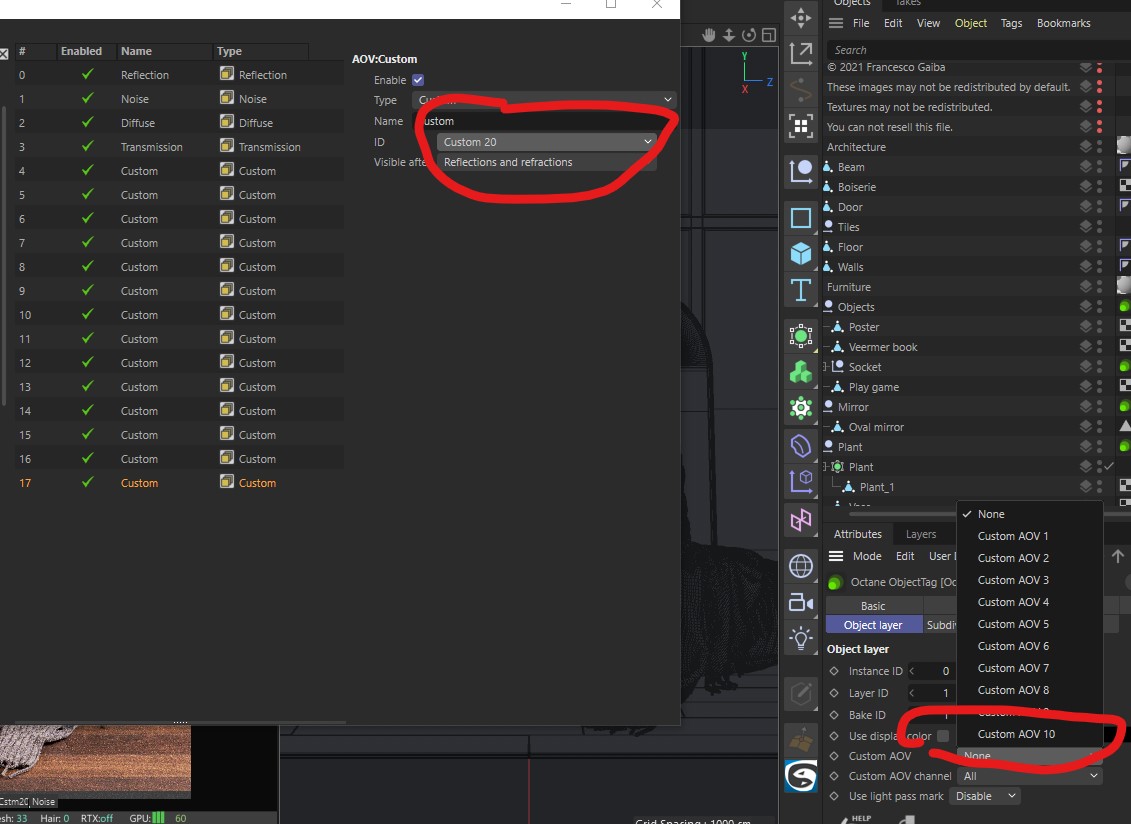Viewport: 1131px width, 824px height.
Task: Expand the Socket object in hierarchy
Action: coord(826,367)
